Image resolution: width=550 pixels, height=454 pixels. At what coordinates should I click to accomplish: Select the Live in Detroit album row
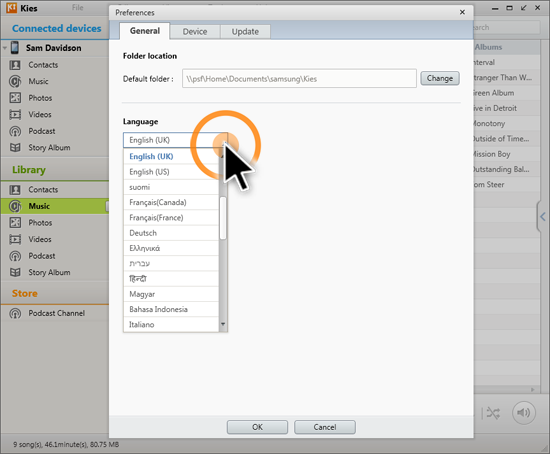coord(507,108)
